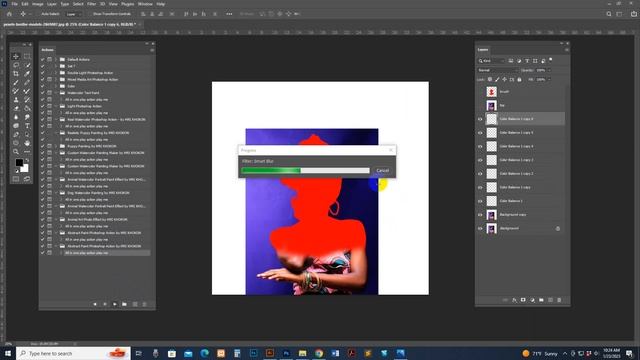This screenshot has height=360, width=640.
Task: Select the Hand tool
Action: point(27,143)
